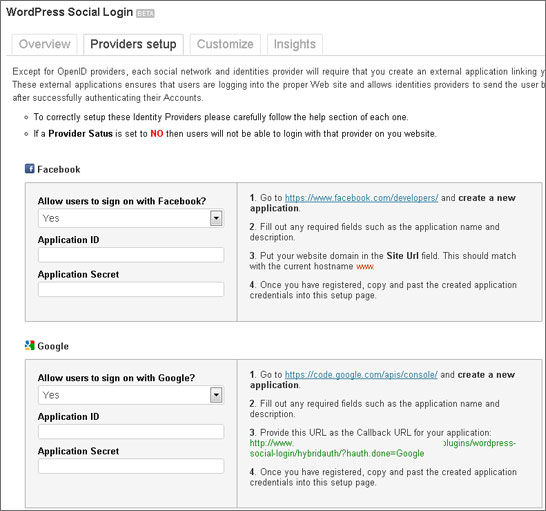Image resolution: width=546 pixels, height=511 pixels.
Task: Open the Insights tab
Action: 295,44
